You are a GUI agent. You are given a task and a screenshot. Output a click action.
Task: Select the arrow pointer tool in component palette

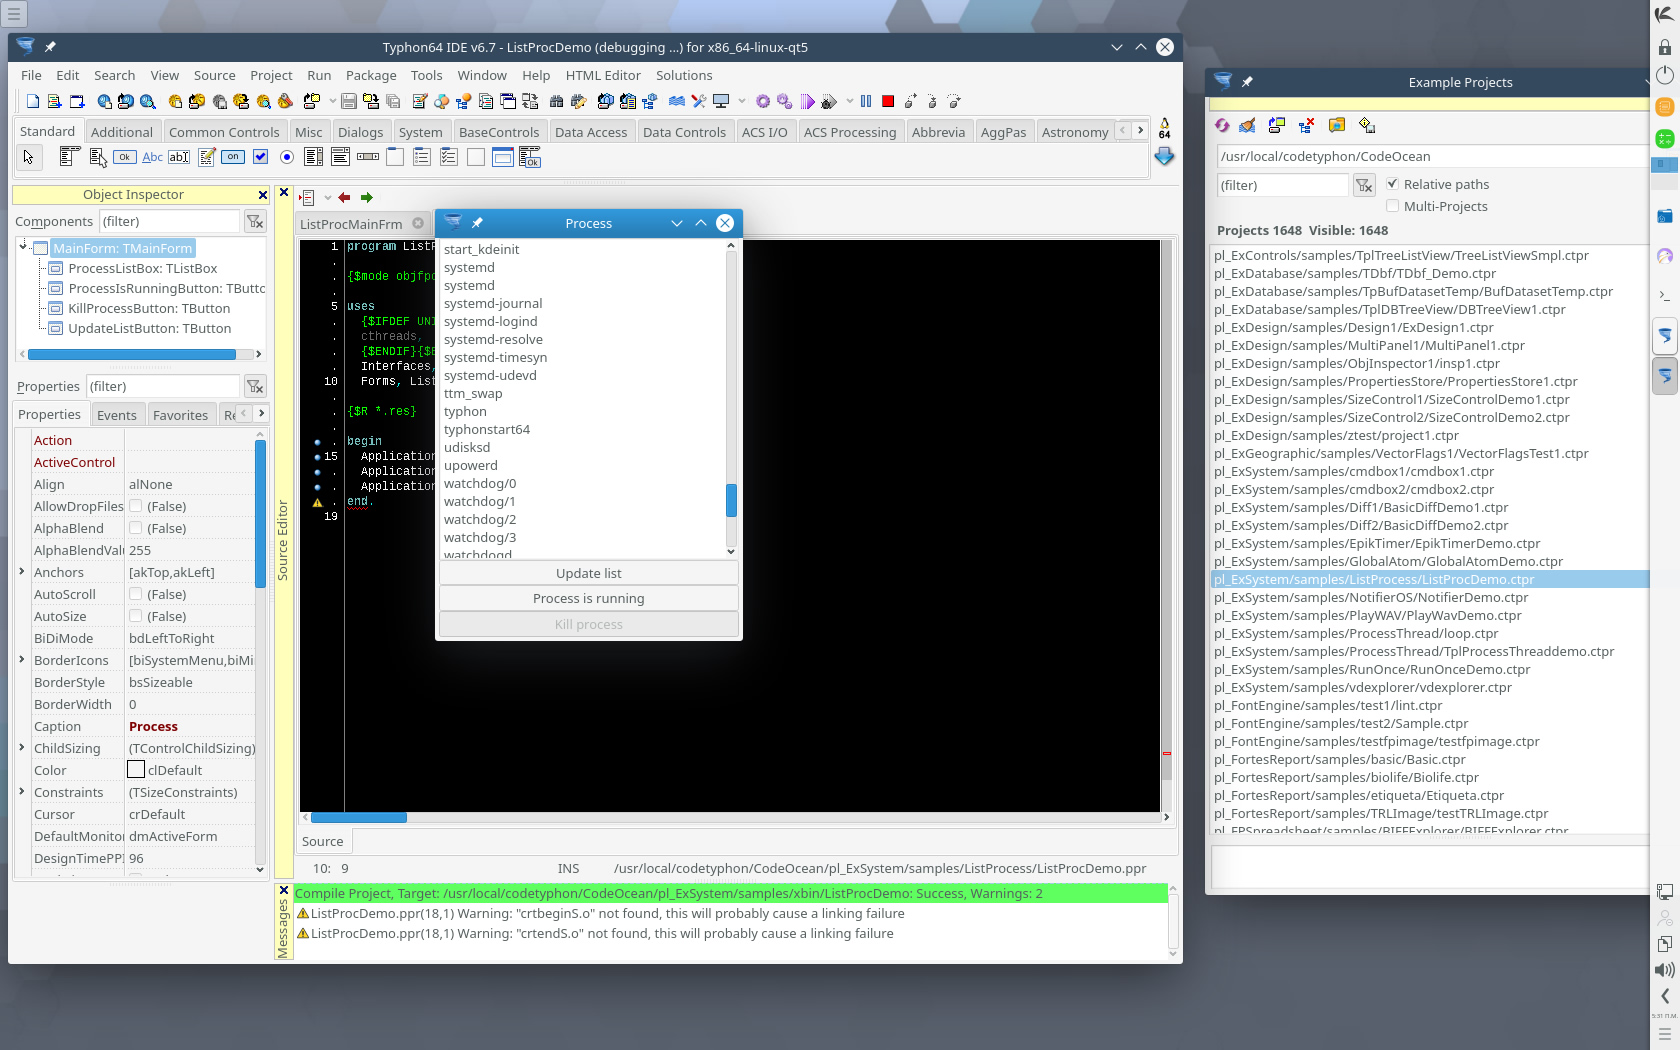(x=28, y=157)
